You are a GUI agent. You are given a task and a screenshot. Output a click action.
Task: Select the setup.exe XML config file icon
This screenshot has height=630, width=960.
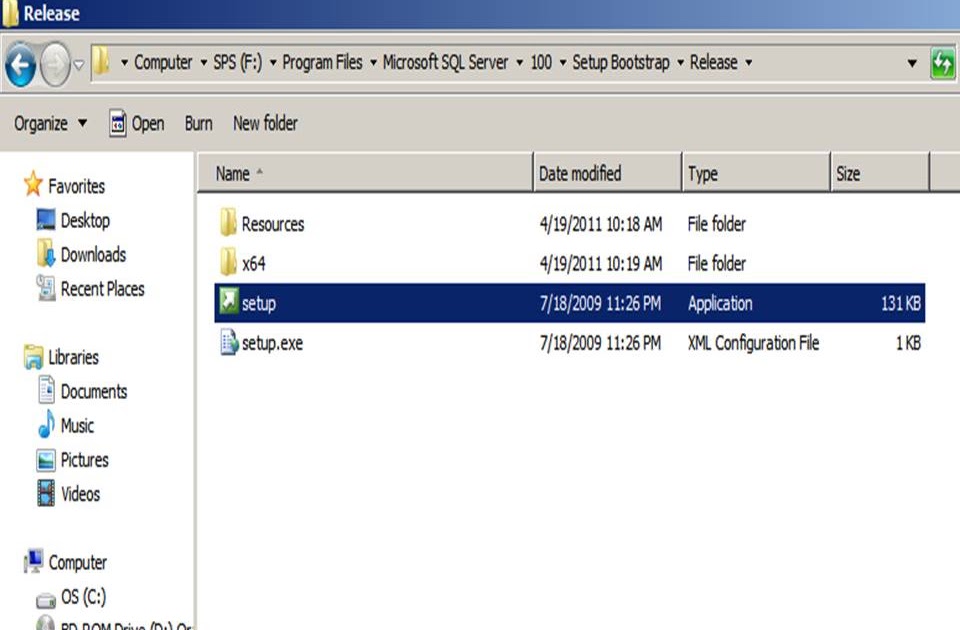tap(229, 342)
